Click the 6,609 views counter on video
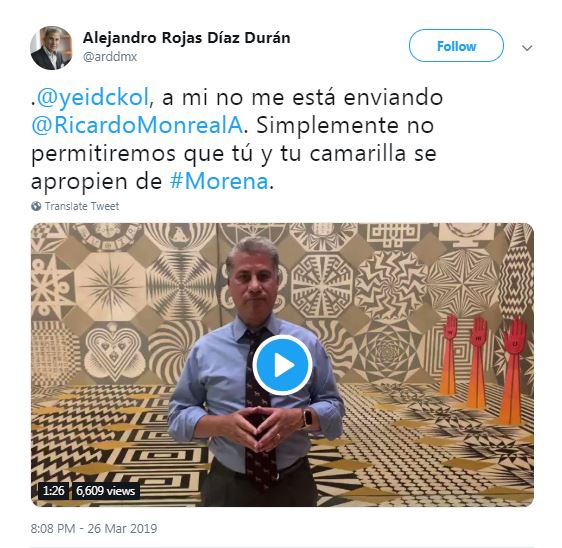Screen dimensions: 562x548 [x=105, y=491]
